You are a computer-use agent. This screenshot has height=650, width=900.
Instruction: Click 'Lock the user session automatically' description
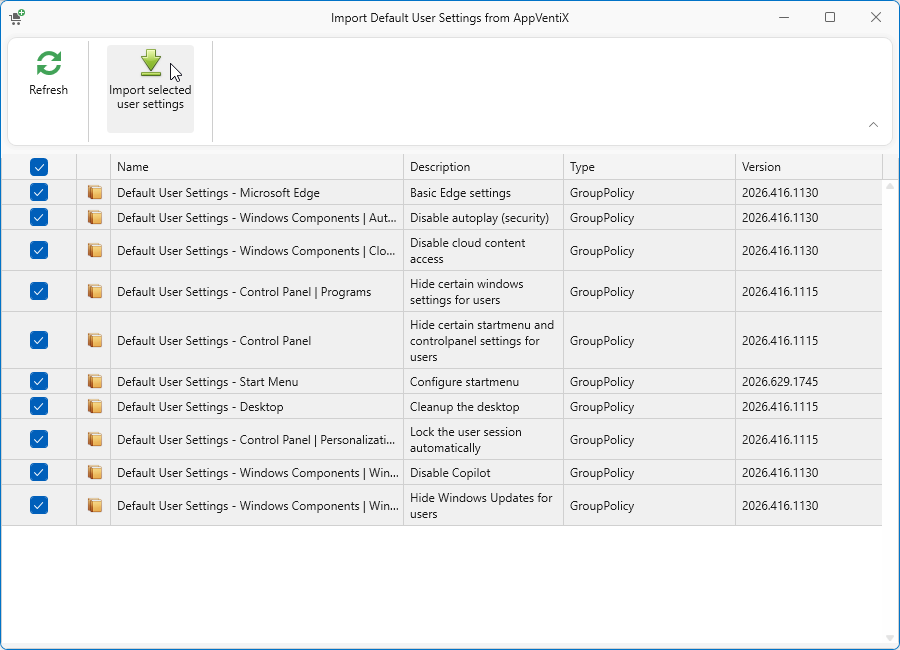465,440
